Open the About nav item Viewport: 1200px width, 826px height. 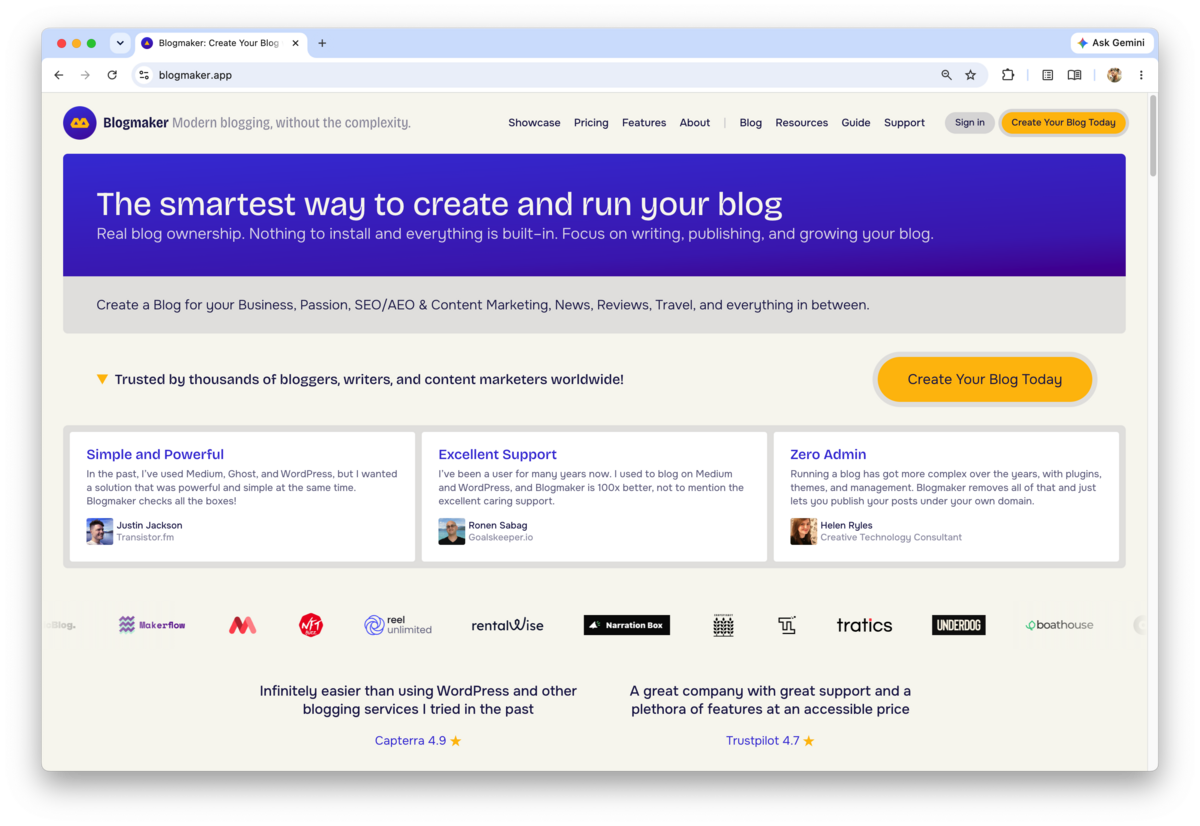695,123
